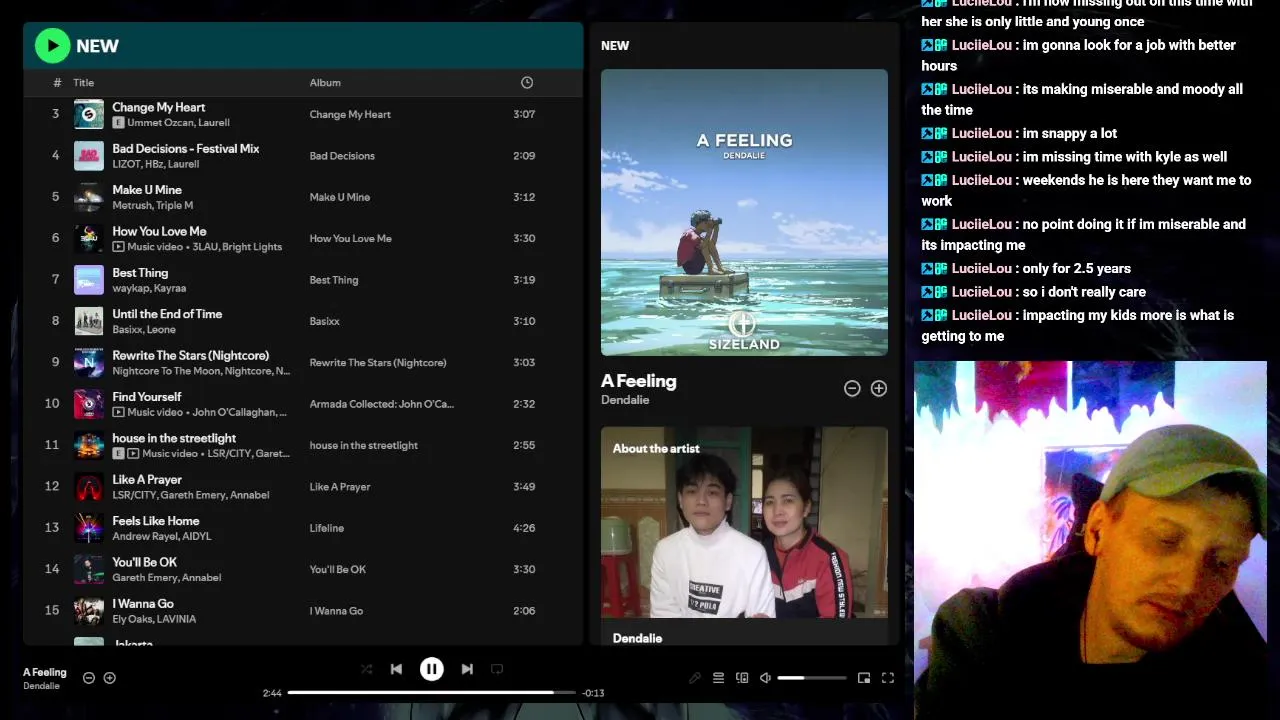Screen dimensions: 1280x720
Task: Open the play queue
Action: tap(718, 678)
